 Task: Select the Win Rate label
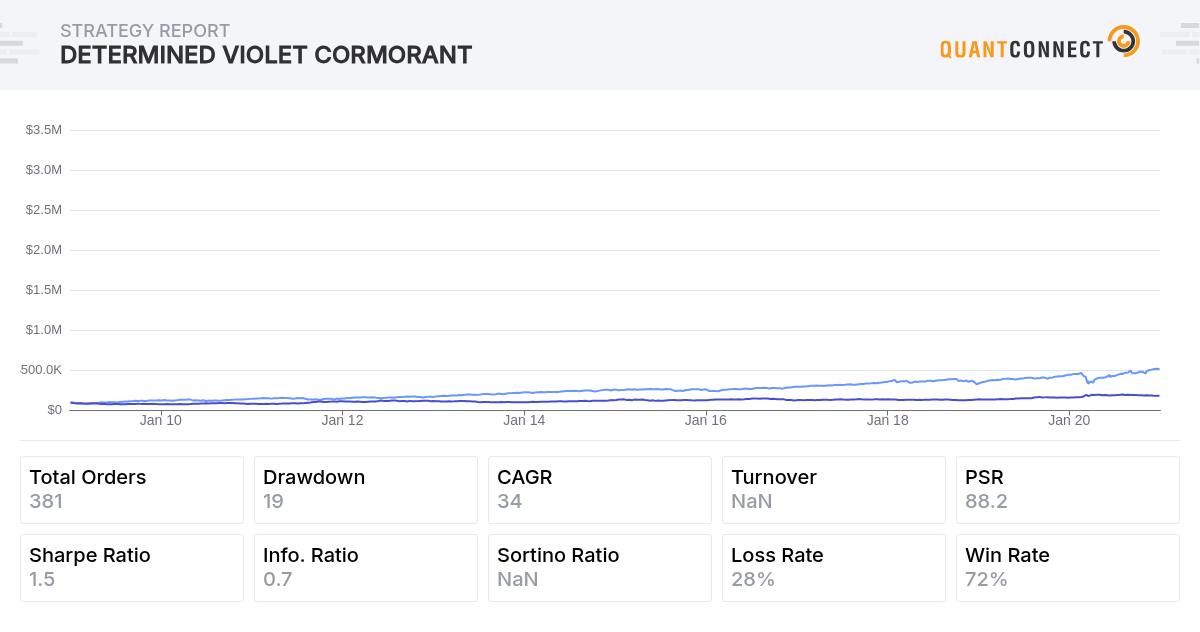[x=1007, y=555]
